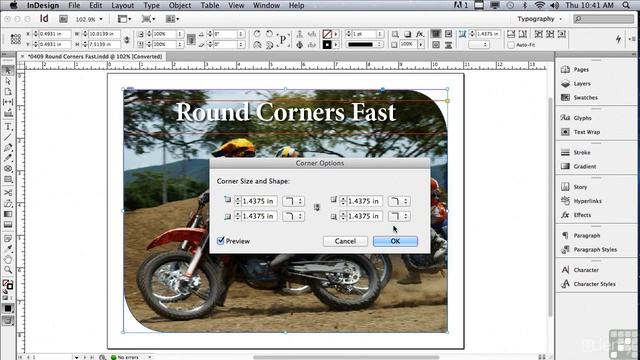Open the Type menu
The image size is (640, 360).
coord(151,5)
